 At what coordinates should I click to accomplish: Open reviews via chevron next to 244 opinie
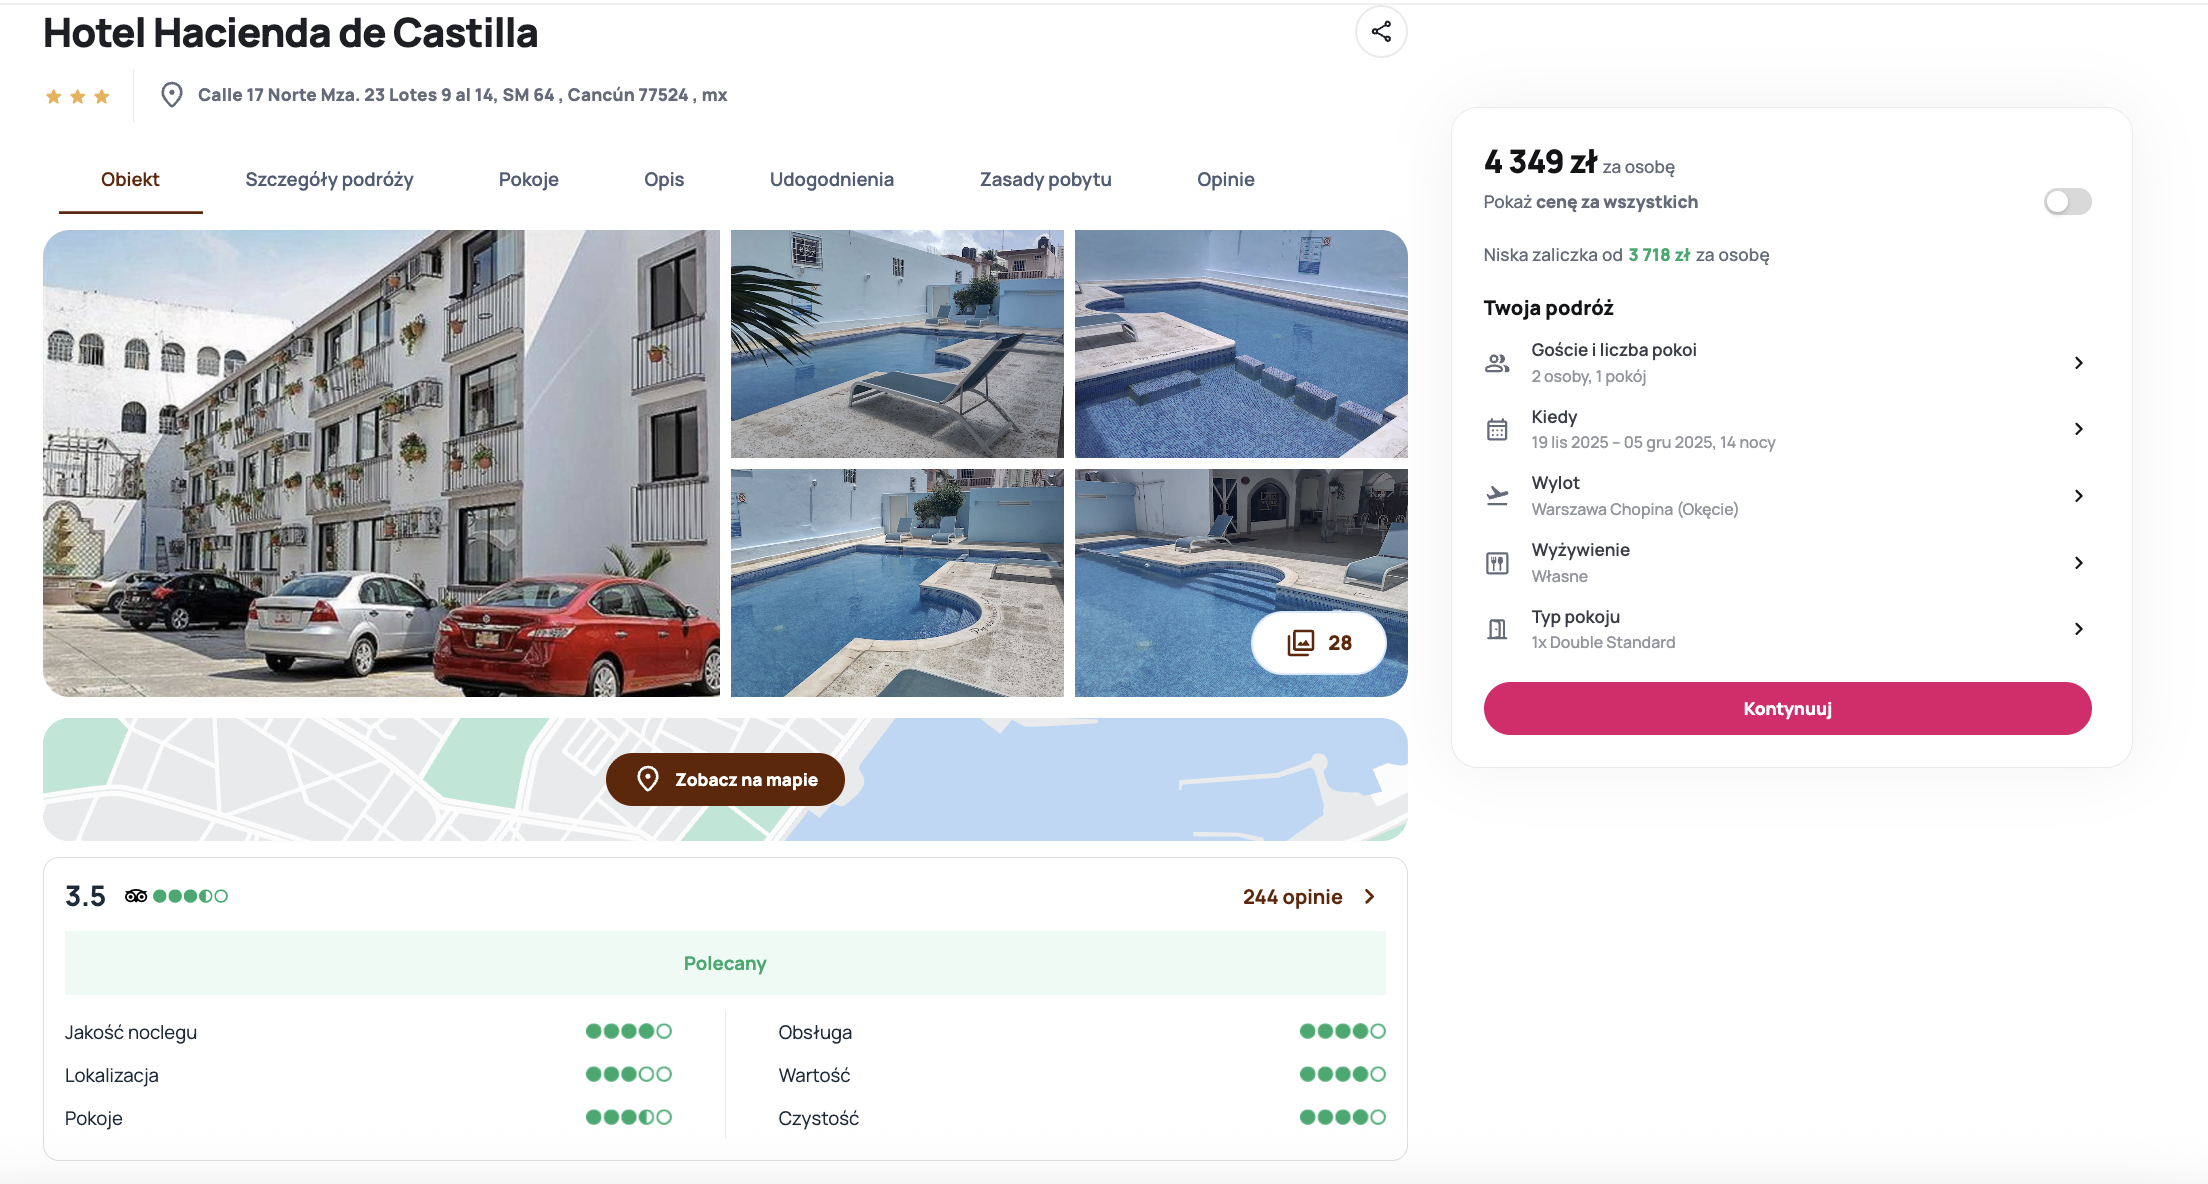(x=1370, y=897)
